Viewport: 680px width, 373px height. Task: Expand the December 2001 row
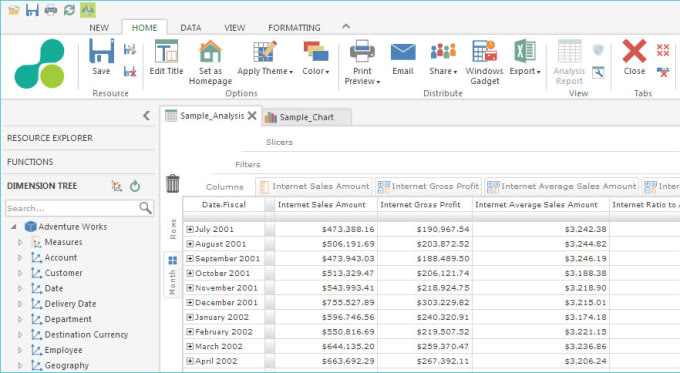tap(190, 303)
